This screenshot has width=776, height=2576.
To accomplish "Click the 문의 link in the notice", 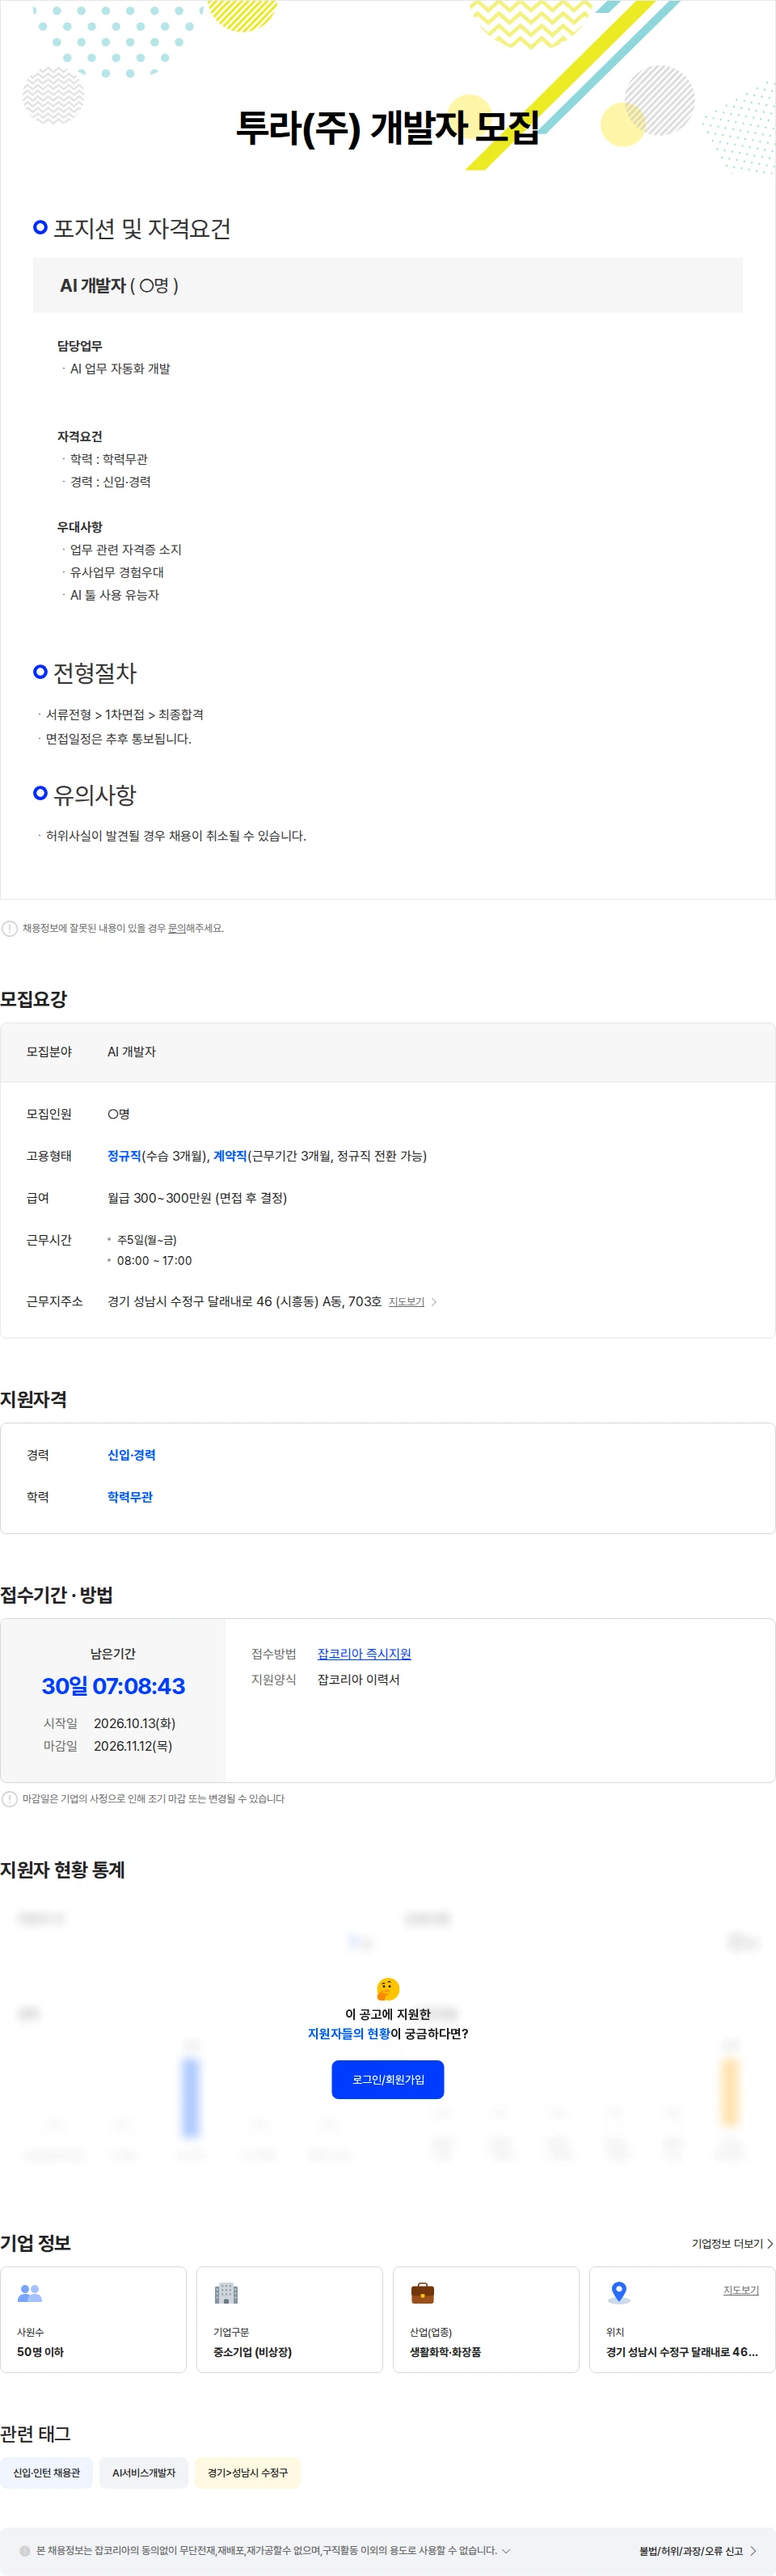I will coord(177,928).
